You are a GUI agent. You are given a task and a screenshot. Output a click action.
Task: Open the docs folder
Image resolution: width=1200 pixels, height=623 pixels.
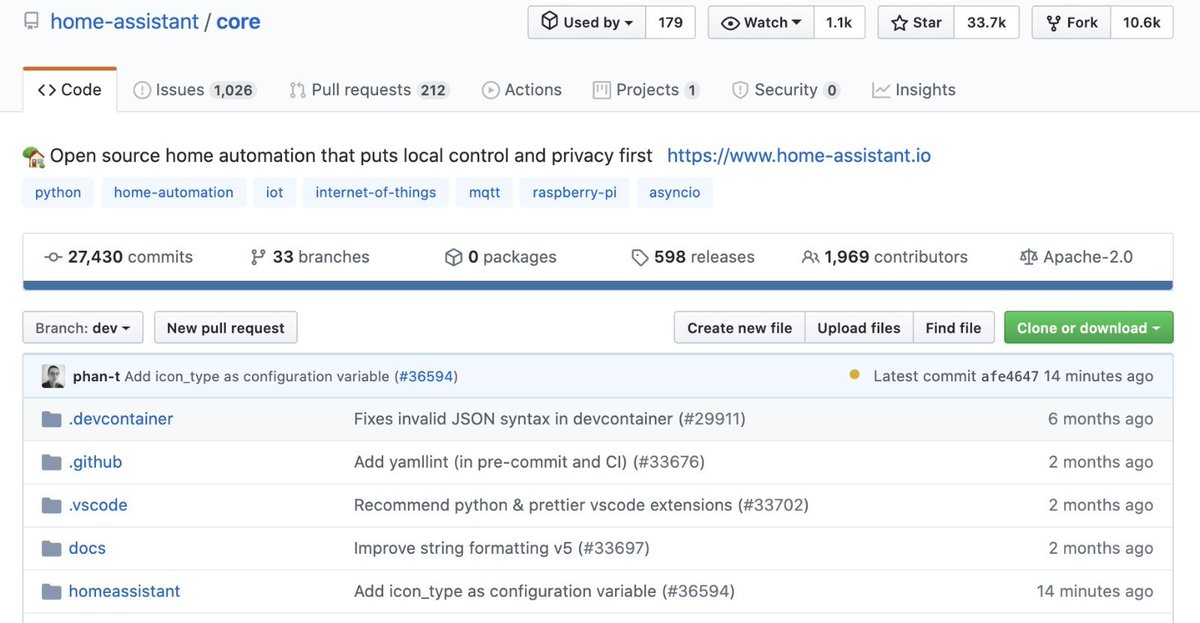tap(87, 548)
